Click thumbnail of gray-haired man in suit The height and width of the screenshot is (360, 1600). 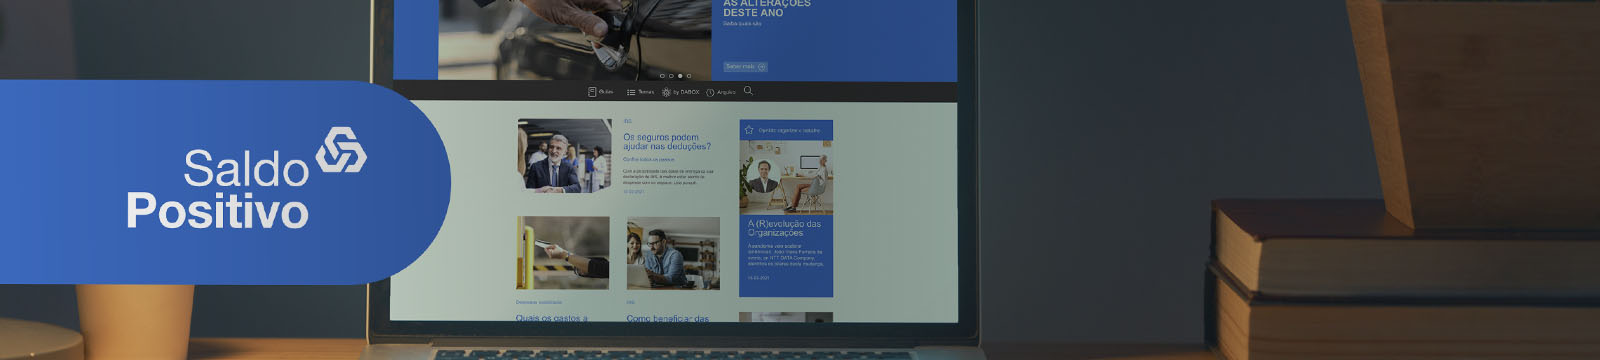[564, 156]
